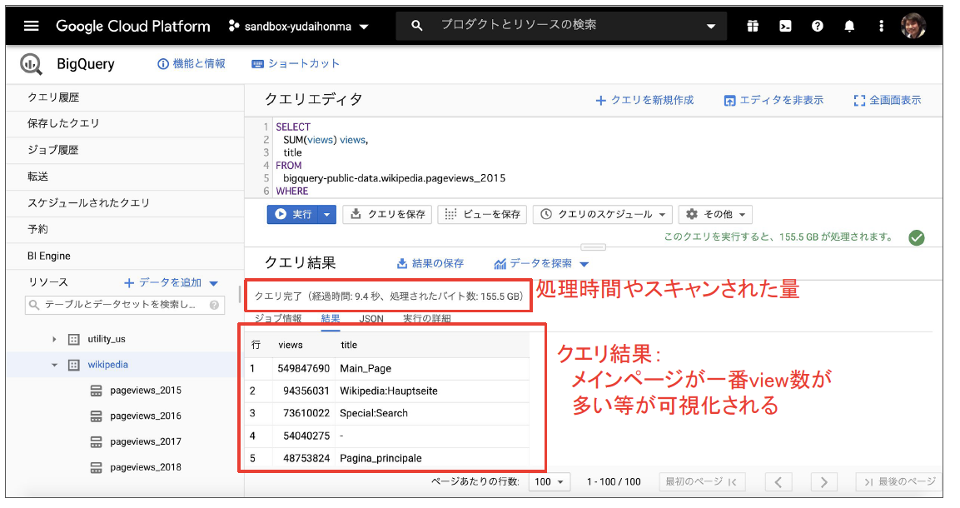The width and height of the screenshot is (960, 508).
Task: Go to 最後のページ last page
Action: pyautogui.click(x=898, y=482)
